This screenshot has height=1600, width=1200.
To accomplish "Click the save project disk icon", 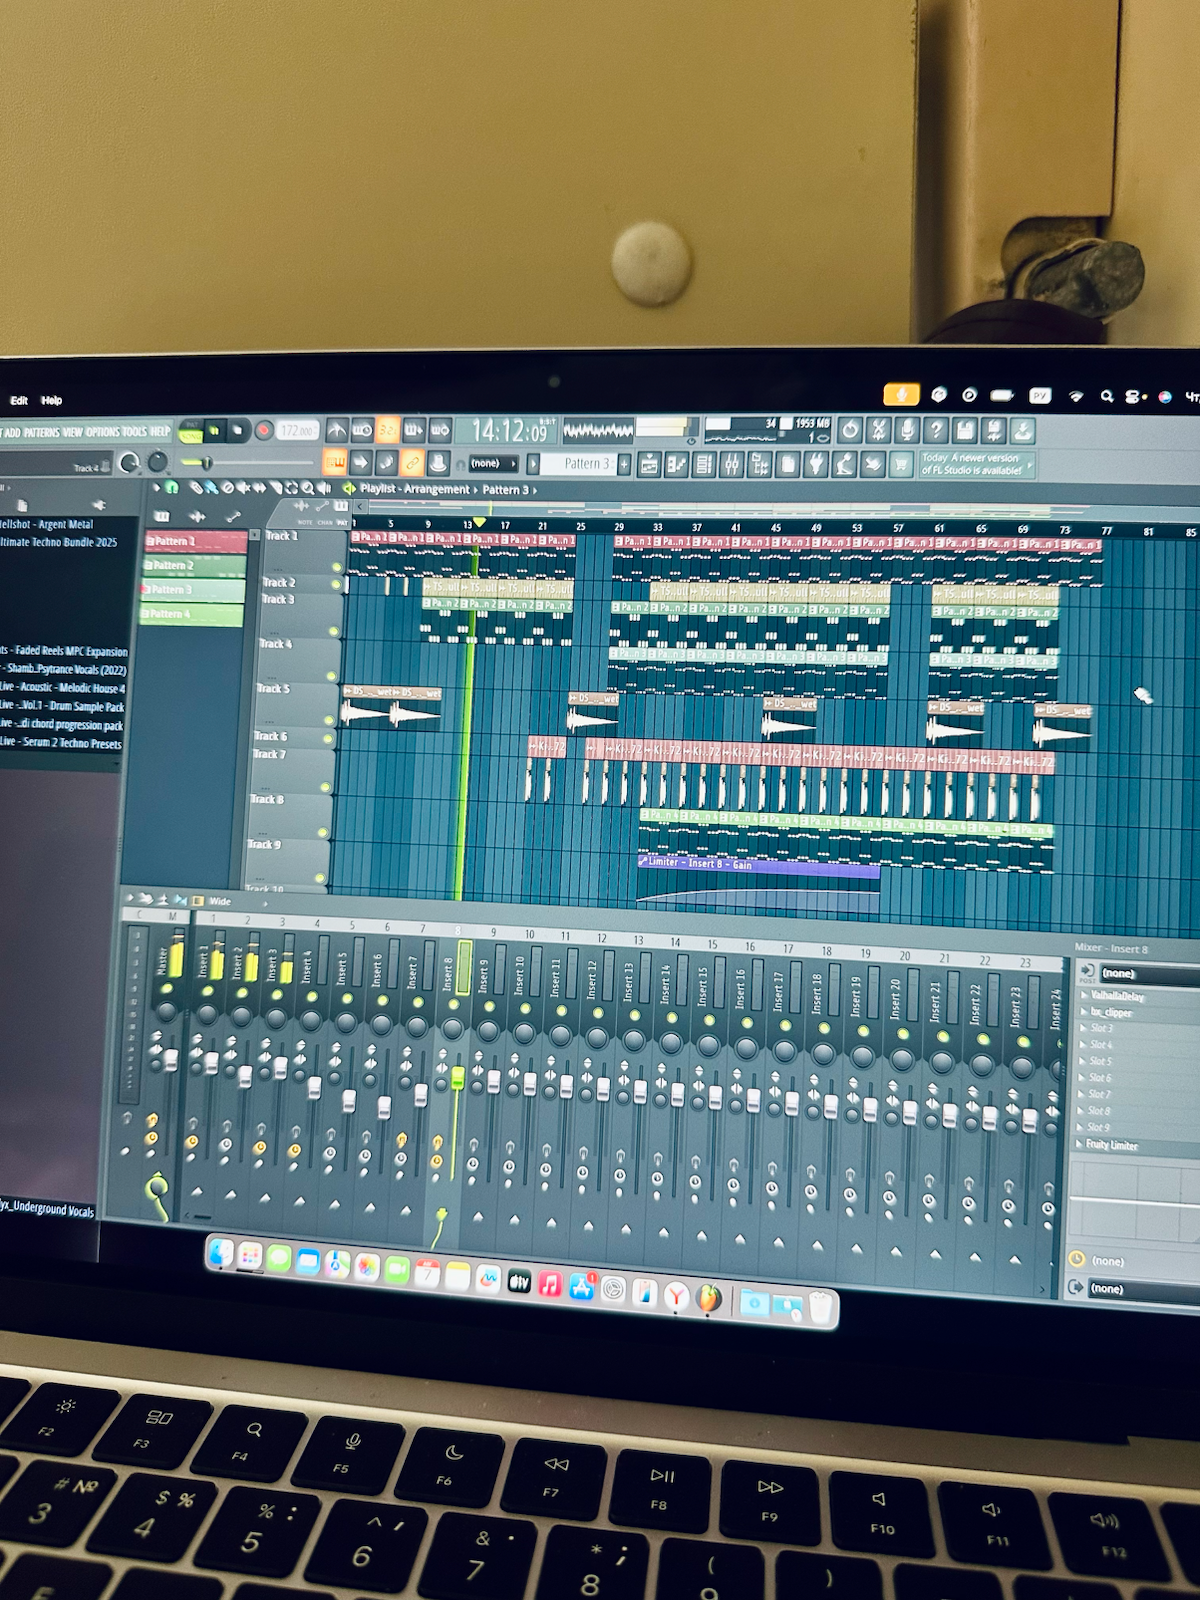I will coord(964,431).
